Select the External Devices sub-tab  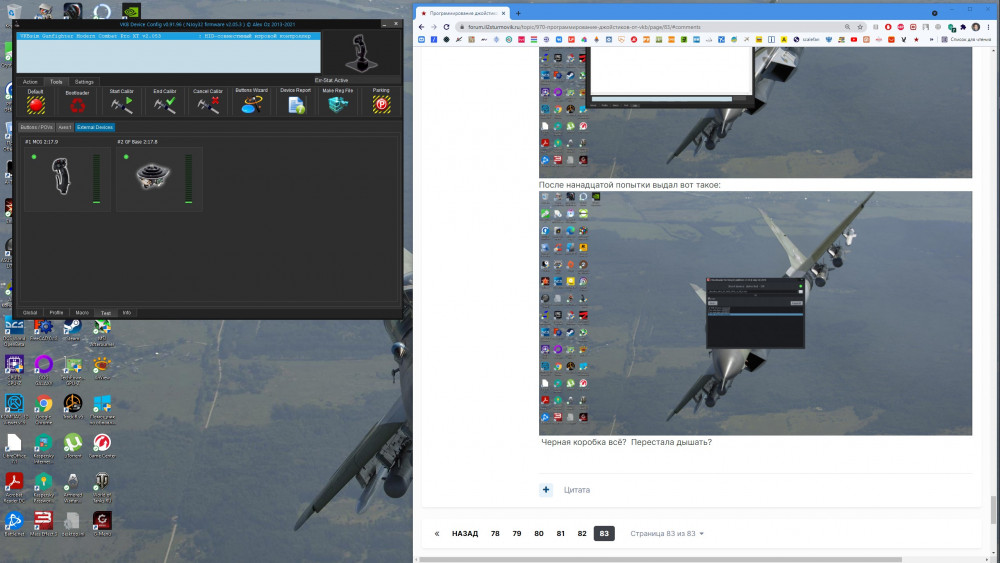click(95, 128)
